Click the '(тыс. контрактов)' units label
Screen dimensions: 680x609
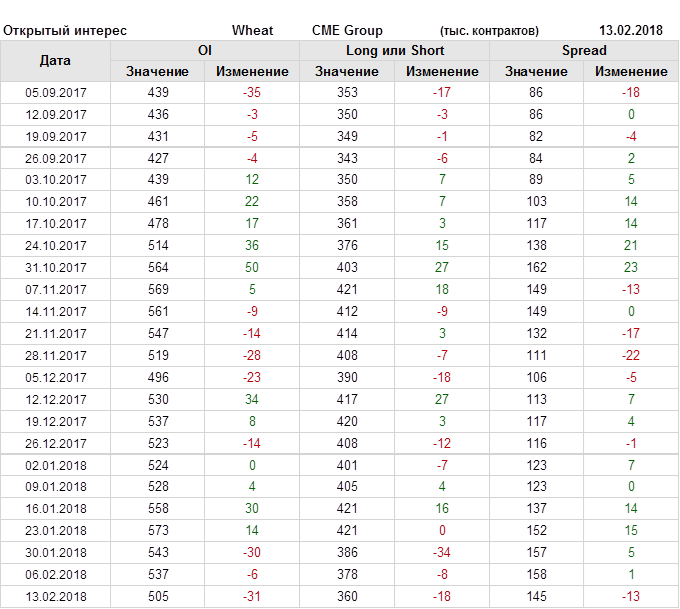pyautogui.click(x=489, y=31)
